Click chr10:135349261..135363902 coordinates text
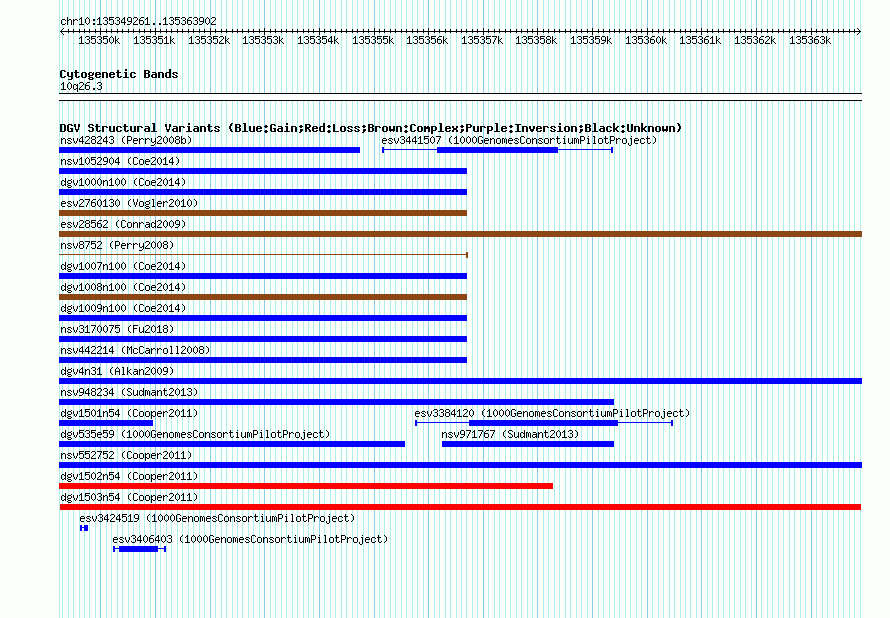 [x=138, y=22]
